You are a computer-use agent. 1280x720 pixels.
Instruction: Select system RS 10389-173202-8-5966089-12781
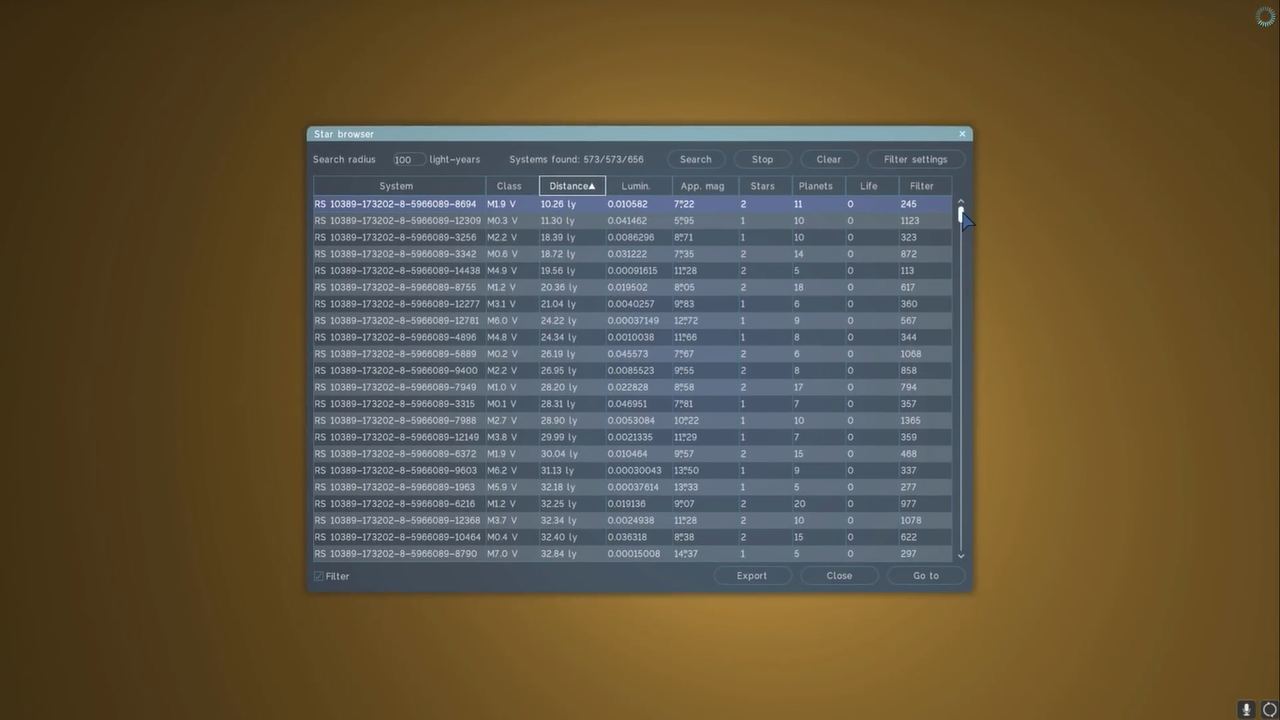tap(632, 321)
